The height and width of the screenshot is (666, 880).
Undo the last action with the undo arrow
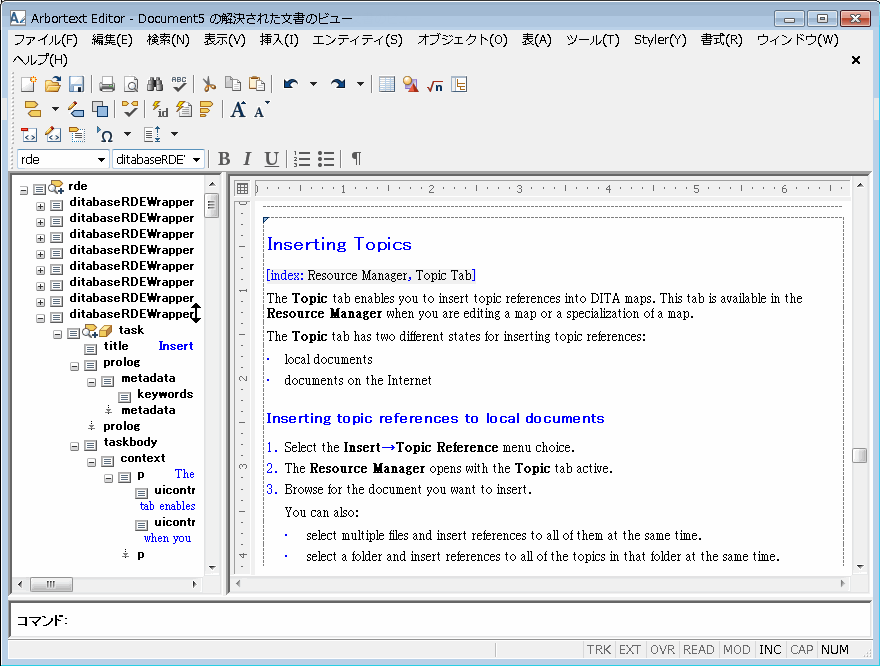[x=290, y=84]
